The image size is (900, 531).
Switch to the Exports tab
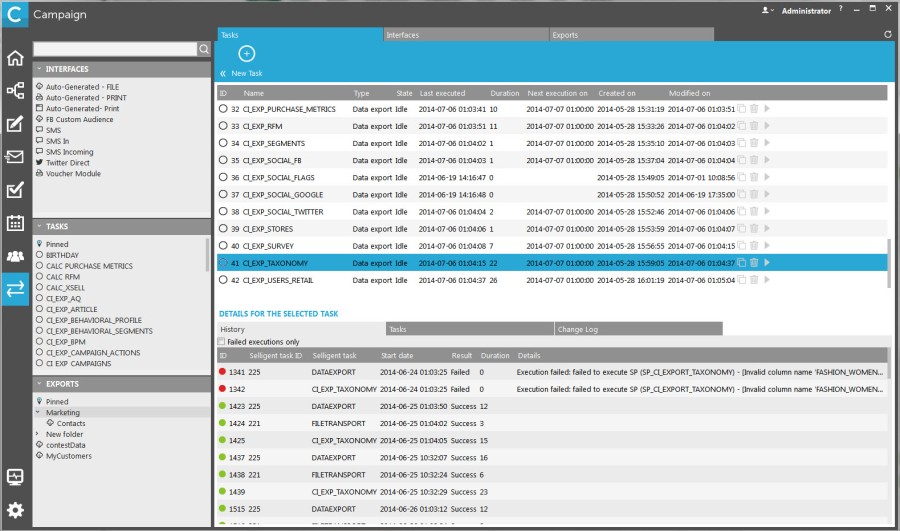tap(630, 35)
